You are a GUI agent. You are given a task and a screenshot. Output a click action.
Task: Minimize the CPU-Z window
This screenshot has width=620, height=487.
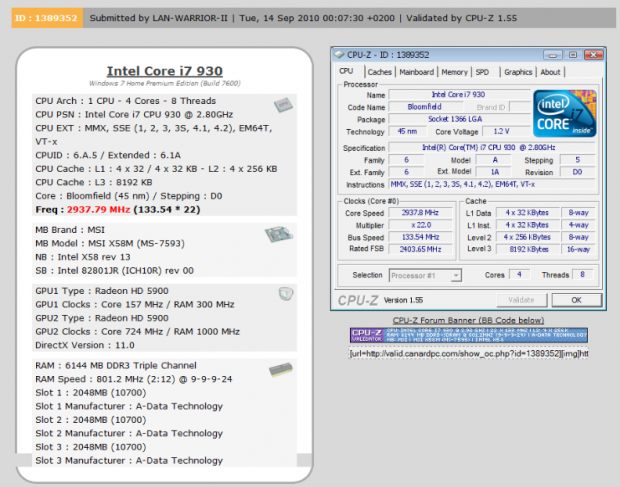(552, 55)
